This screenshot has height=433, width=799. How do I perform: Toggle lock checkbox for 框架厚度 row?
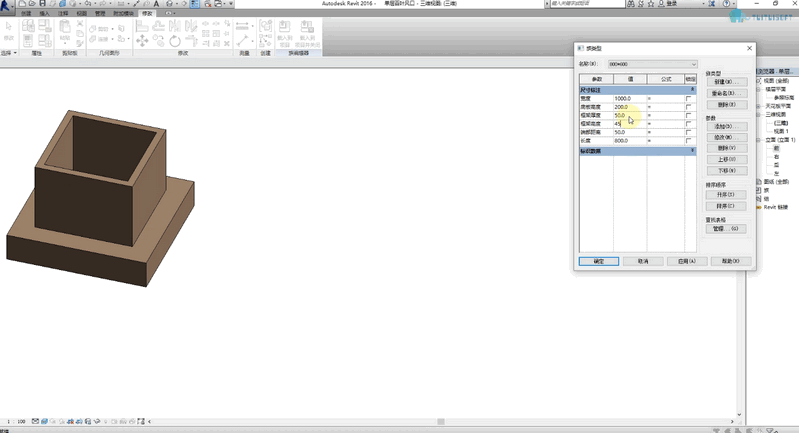(688, 115)
